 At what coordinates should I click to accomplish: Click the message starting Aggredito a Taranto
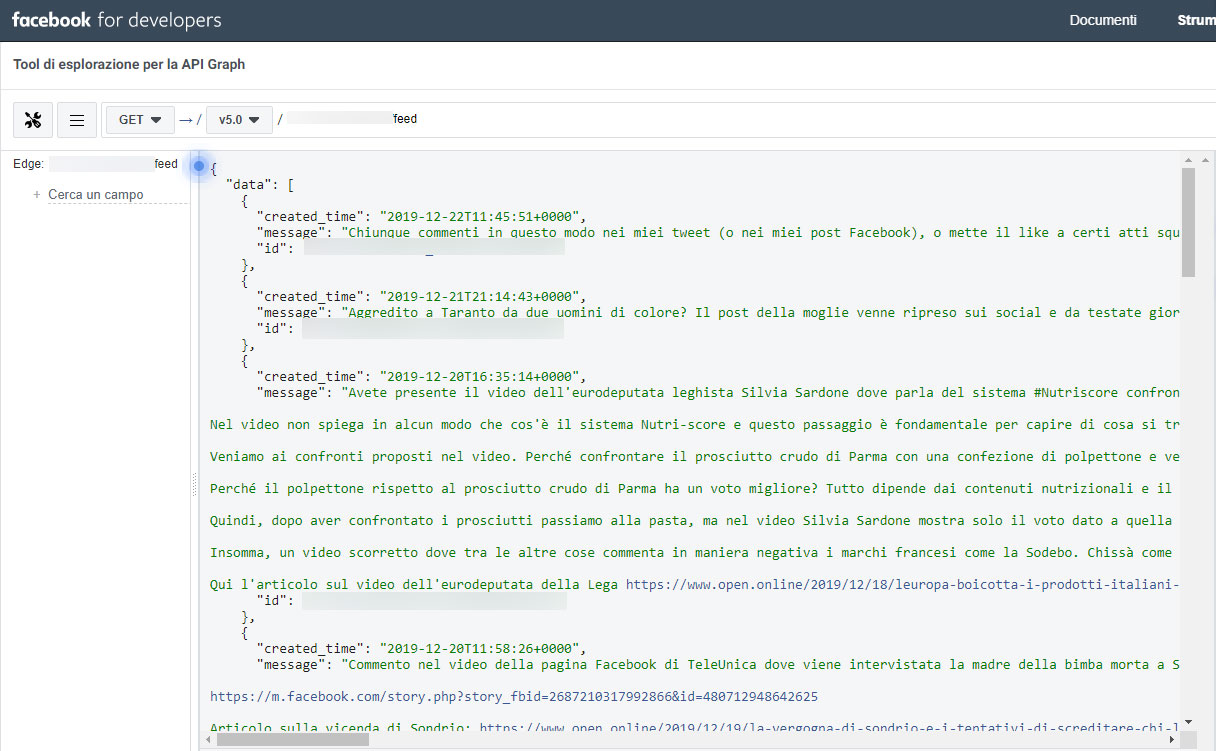762,312
